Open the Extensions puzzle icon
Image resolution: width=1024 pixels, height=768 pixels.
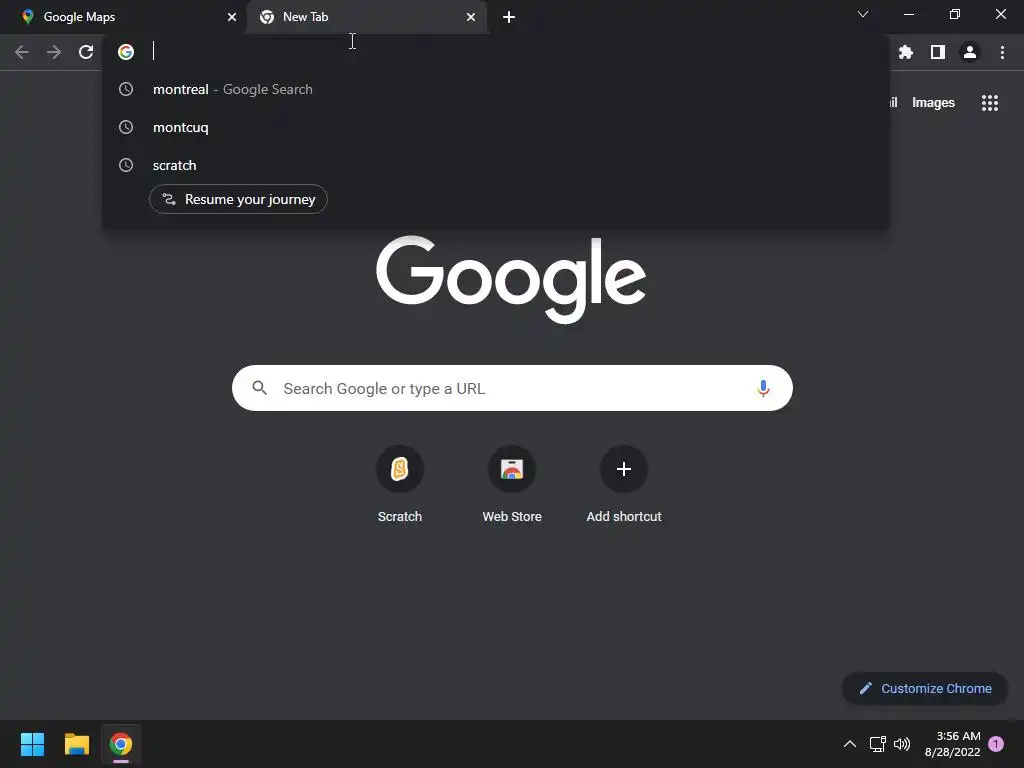pyautogui.click(x=906, y=52)
